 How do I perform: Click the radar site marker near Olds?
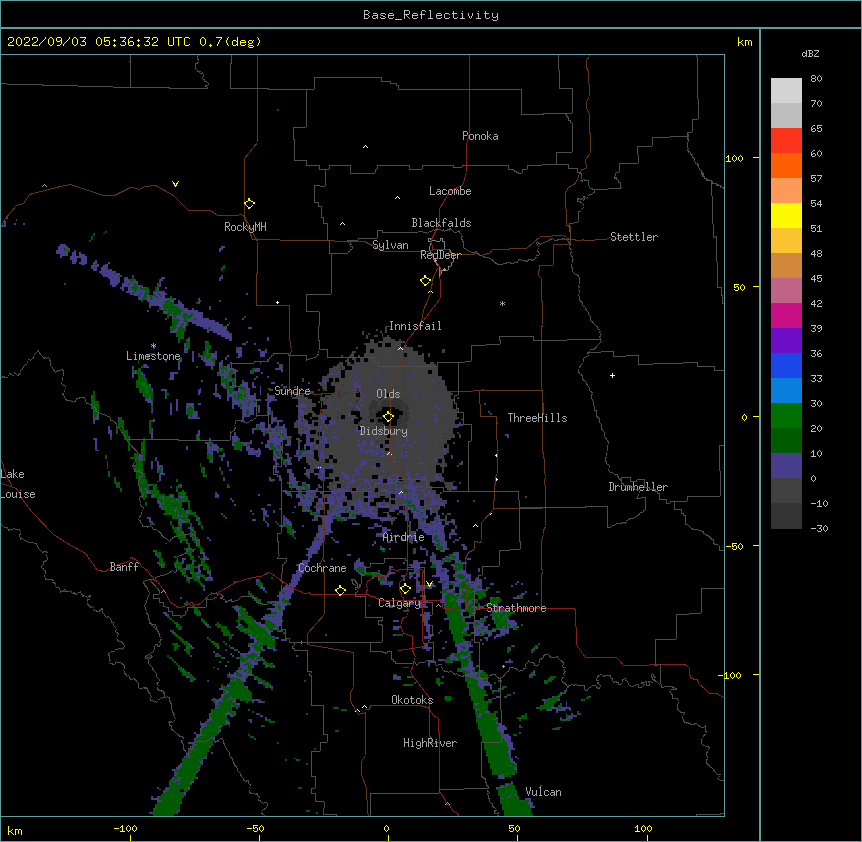388,417
